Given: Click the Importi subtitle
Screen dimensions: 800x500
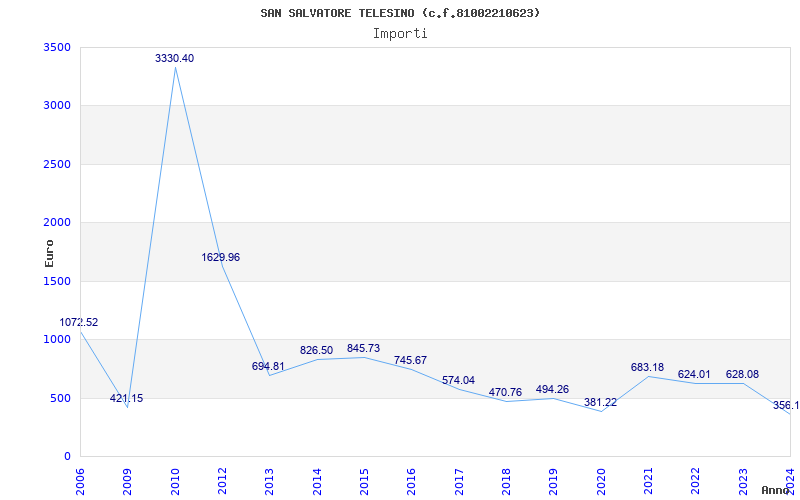Looking at the screenshot, I should 400,34.
